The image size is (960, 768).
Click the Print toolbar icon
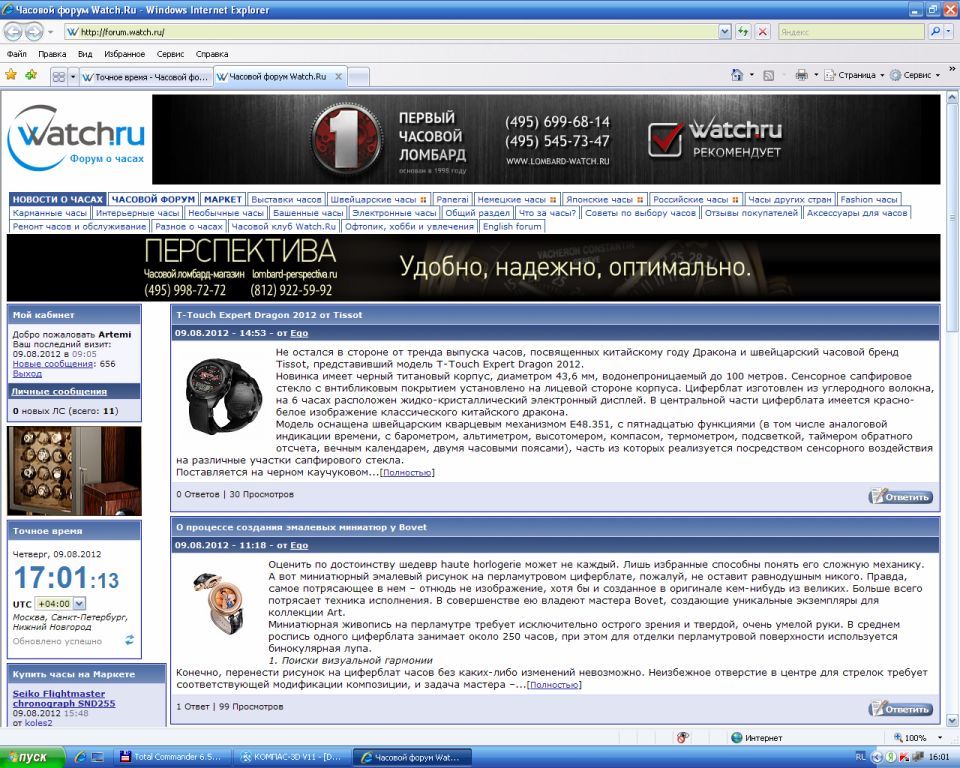click(x=801, y=75)
